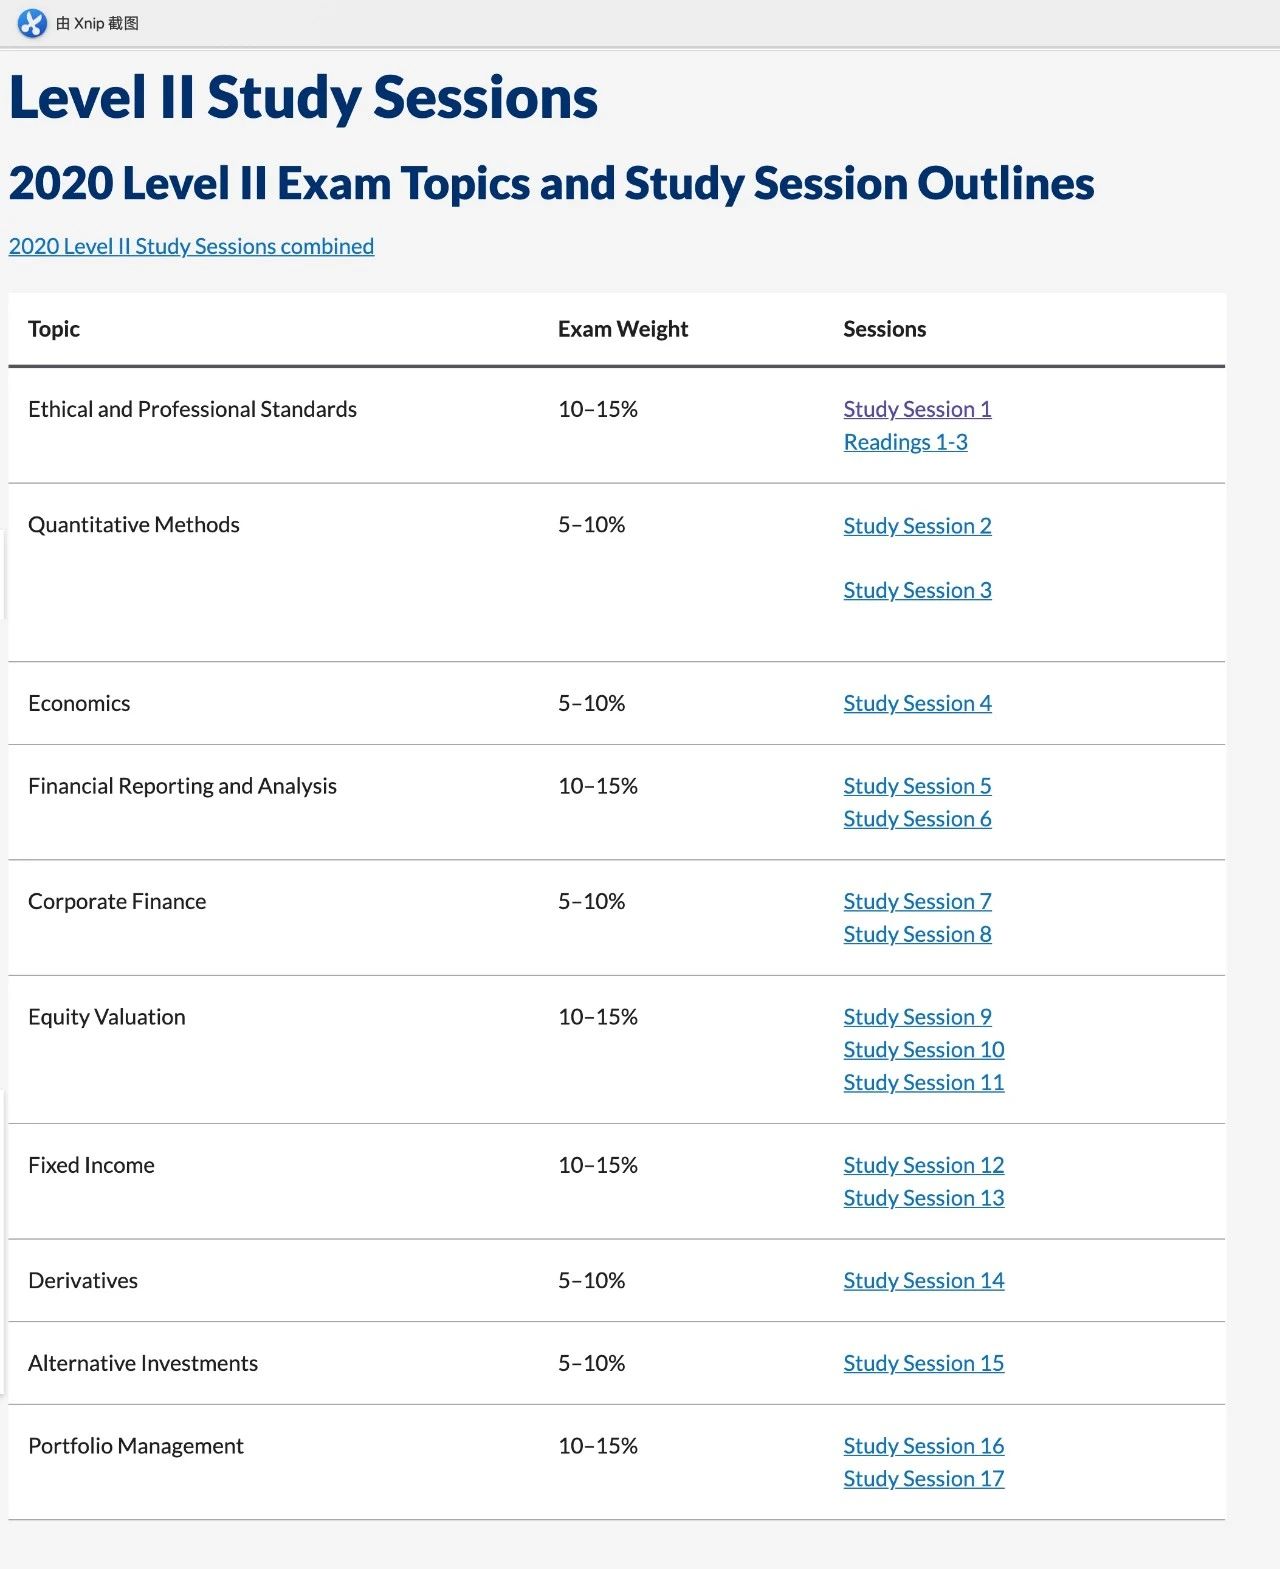Open Study Session 11 for Equity Valuation
Image resolution: width=1280 pixels, height=1569 pixels.
pos(923,1083)
